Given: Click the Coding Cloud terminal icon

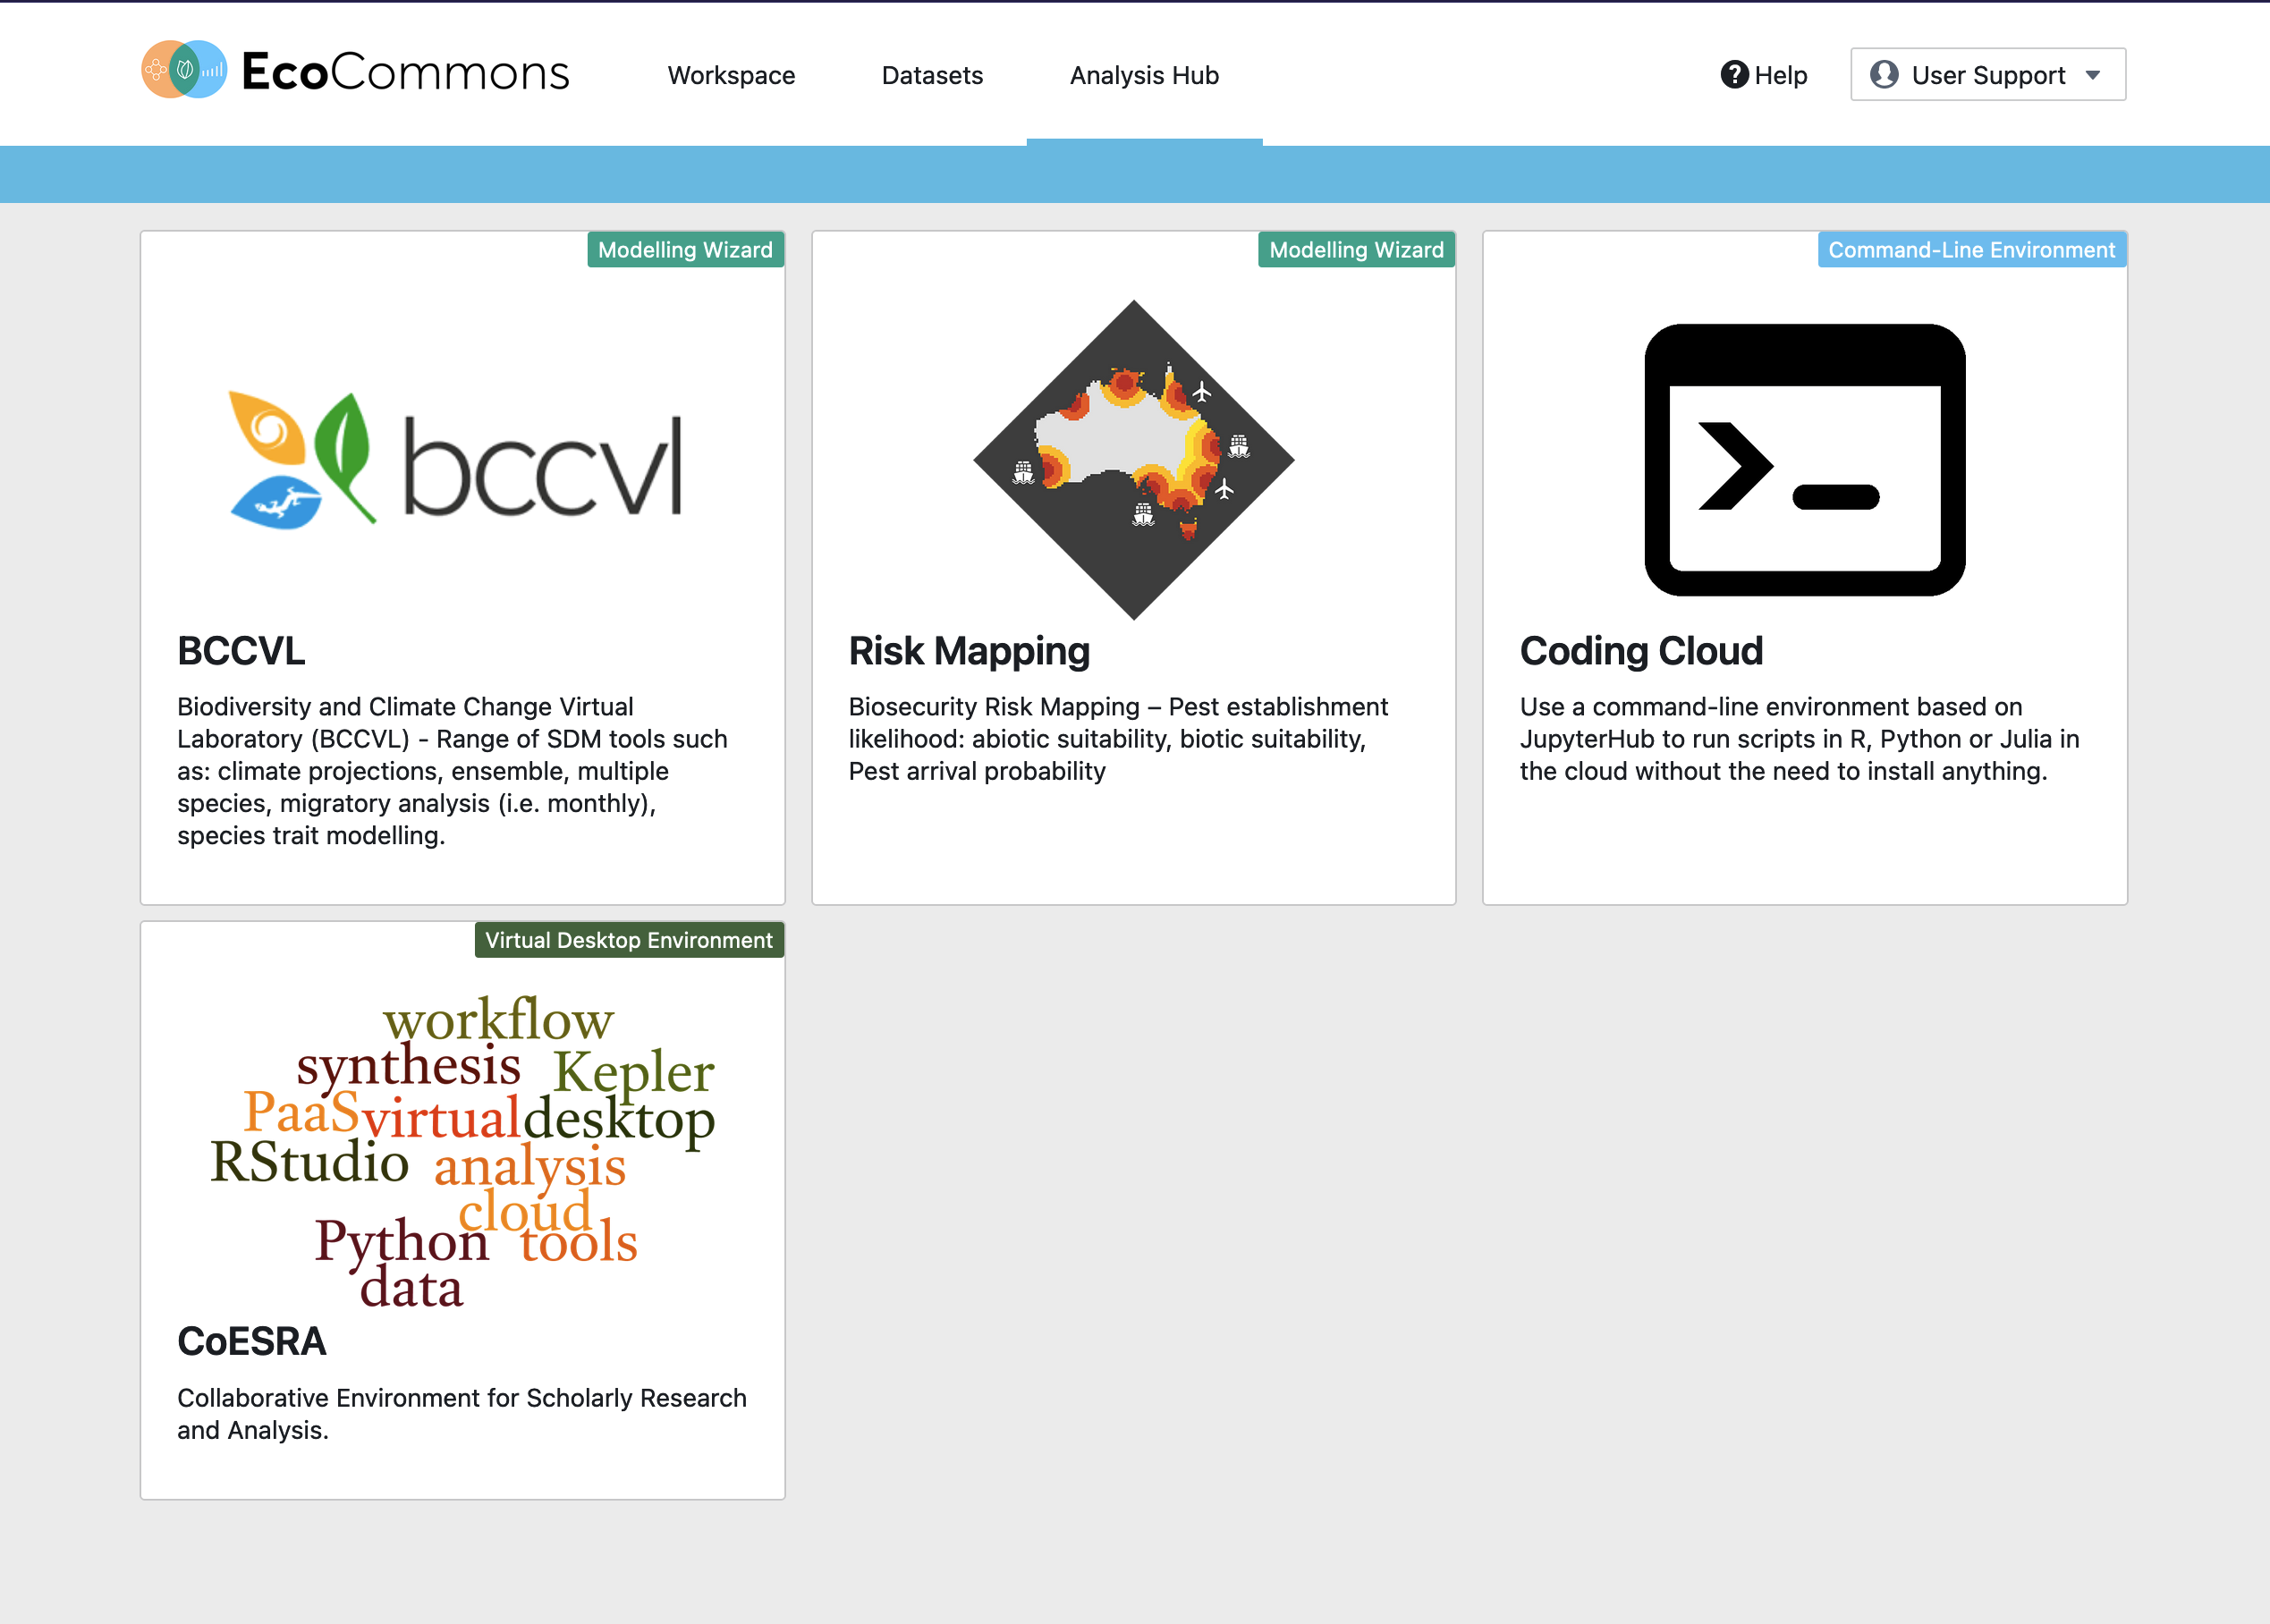Looking at the screenshot, I should click(1804, 459).
